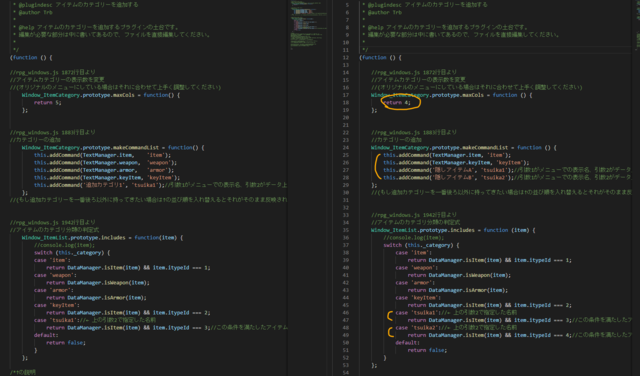Click '(function () {' on right line 12
This screenshot has width=640, height=376.
point(380,58)
